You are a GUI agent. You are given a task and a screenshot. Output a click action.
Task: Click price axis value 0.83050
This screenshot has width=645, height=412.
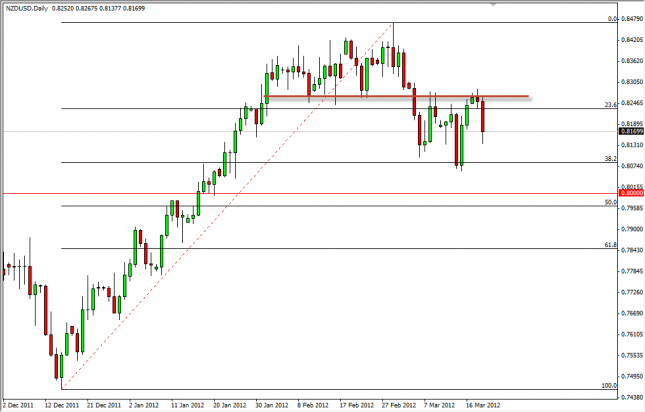(x=632, y=82)
